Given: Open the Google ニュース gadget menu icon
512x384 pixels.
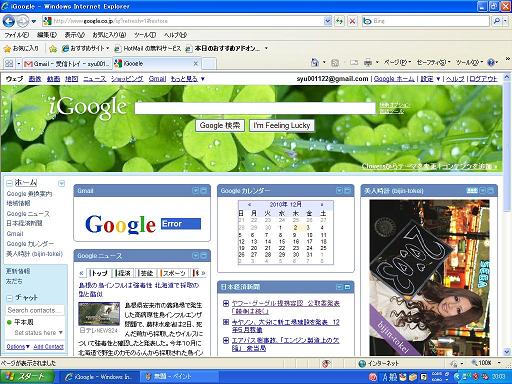Looking at the screenshot, I should click(195, 256).
